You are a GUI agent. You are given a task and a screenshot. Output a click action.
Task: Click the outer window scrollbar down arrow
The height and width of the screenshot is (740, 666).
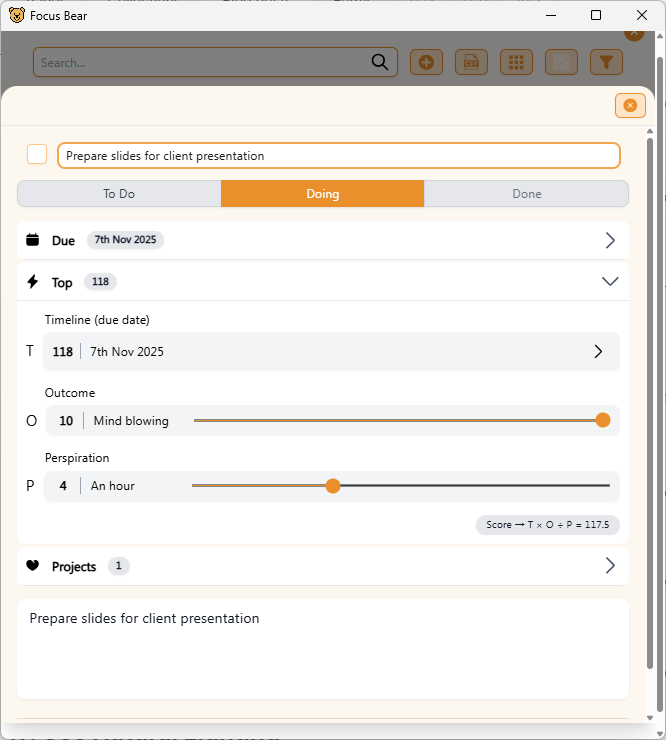(x=660, y=734)
